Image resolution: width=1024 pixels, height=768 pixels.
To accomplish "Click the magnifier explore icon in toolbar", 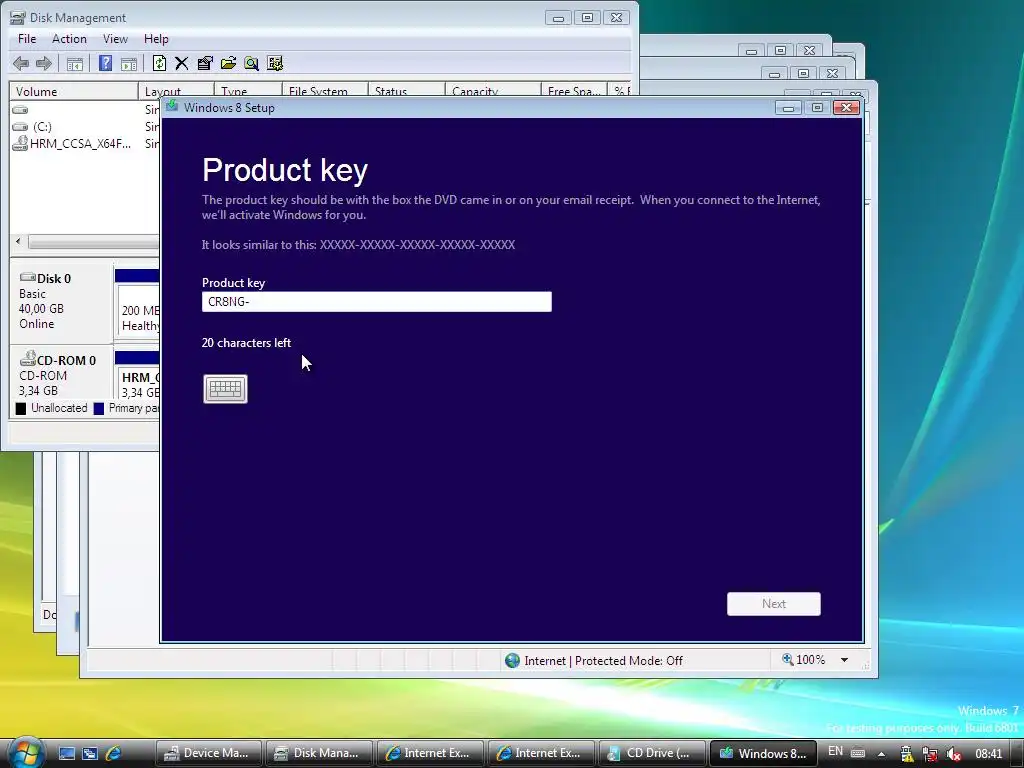I will (251, 63).
